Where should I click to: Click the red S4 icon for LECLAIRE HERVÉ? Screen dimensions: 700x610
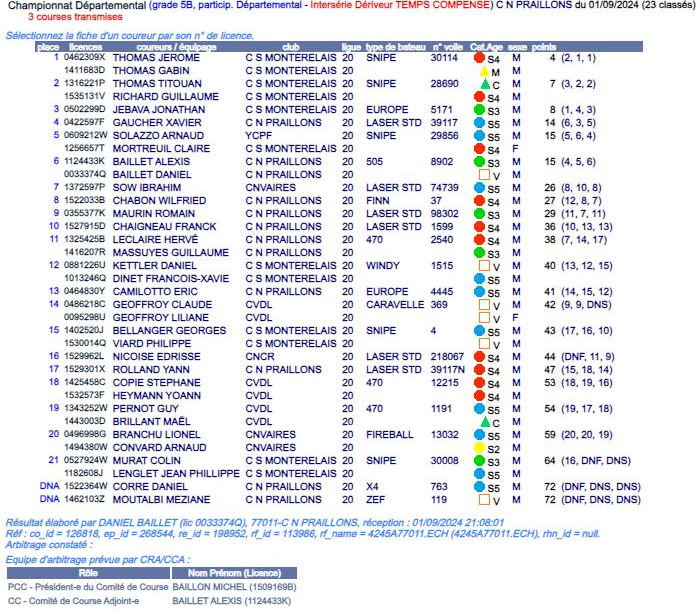click(479, 239)
